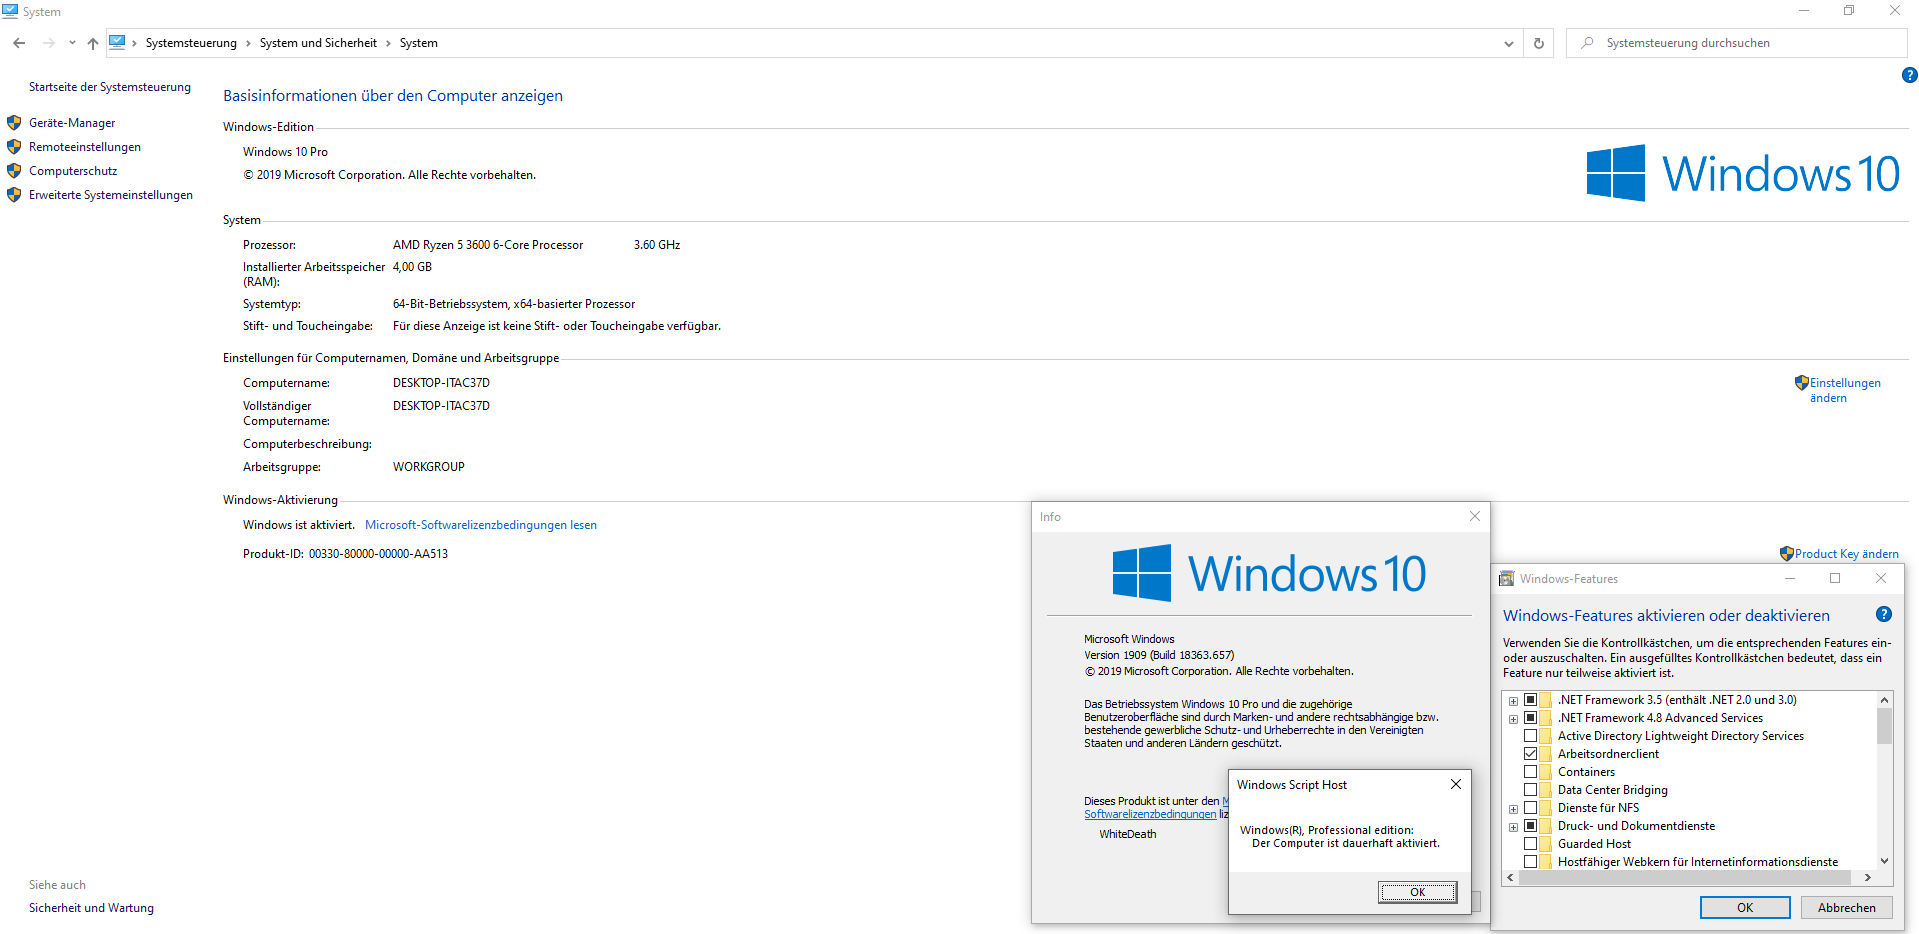Click the shield icon beside Computerschutz

[x=14, y=171]
